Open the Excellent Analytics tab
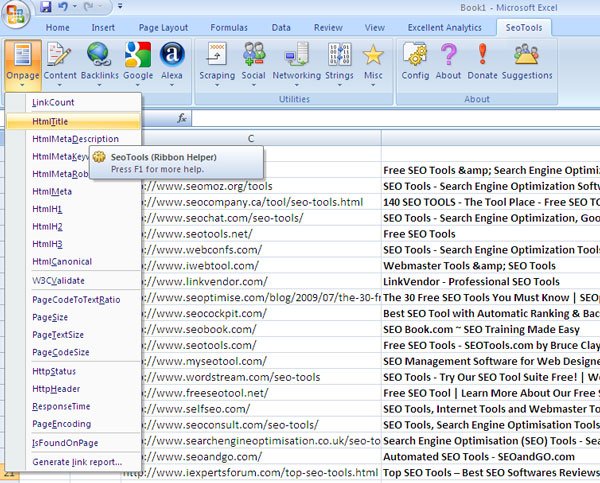Viewport: 600px width, 483px height. 445,28
